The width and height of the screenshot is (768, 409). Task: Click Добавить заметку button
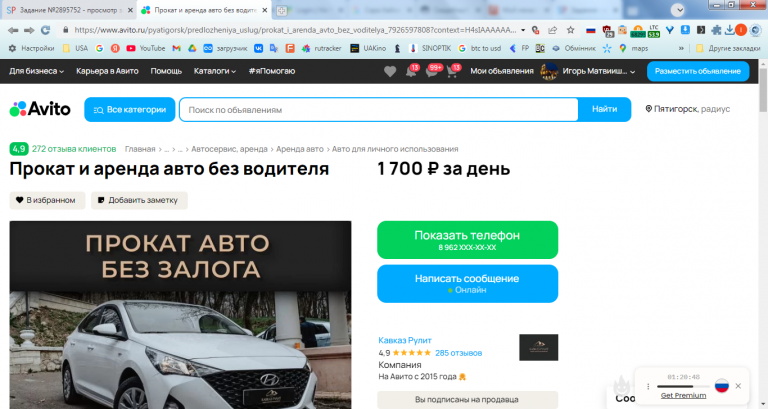tap(139, 200)
